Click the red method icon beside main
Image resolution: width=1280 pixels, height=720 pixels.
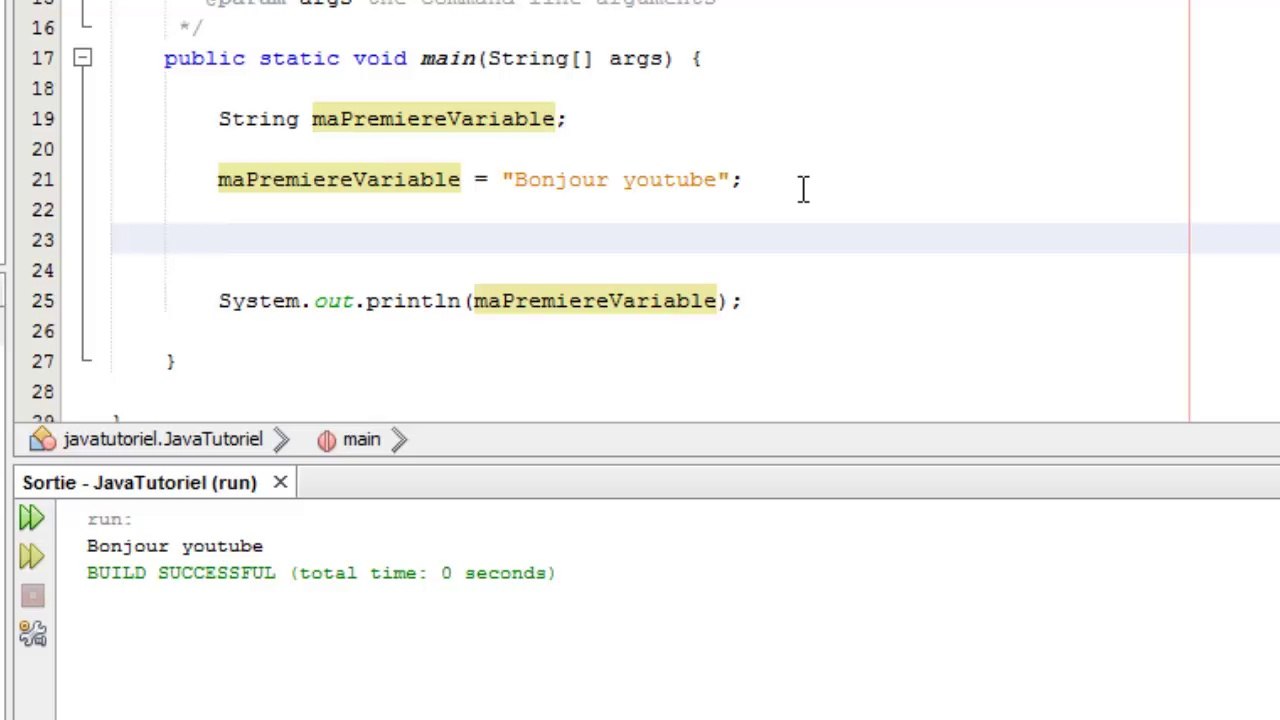(327, 439)
